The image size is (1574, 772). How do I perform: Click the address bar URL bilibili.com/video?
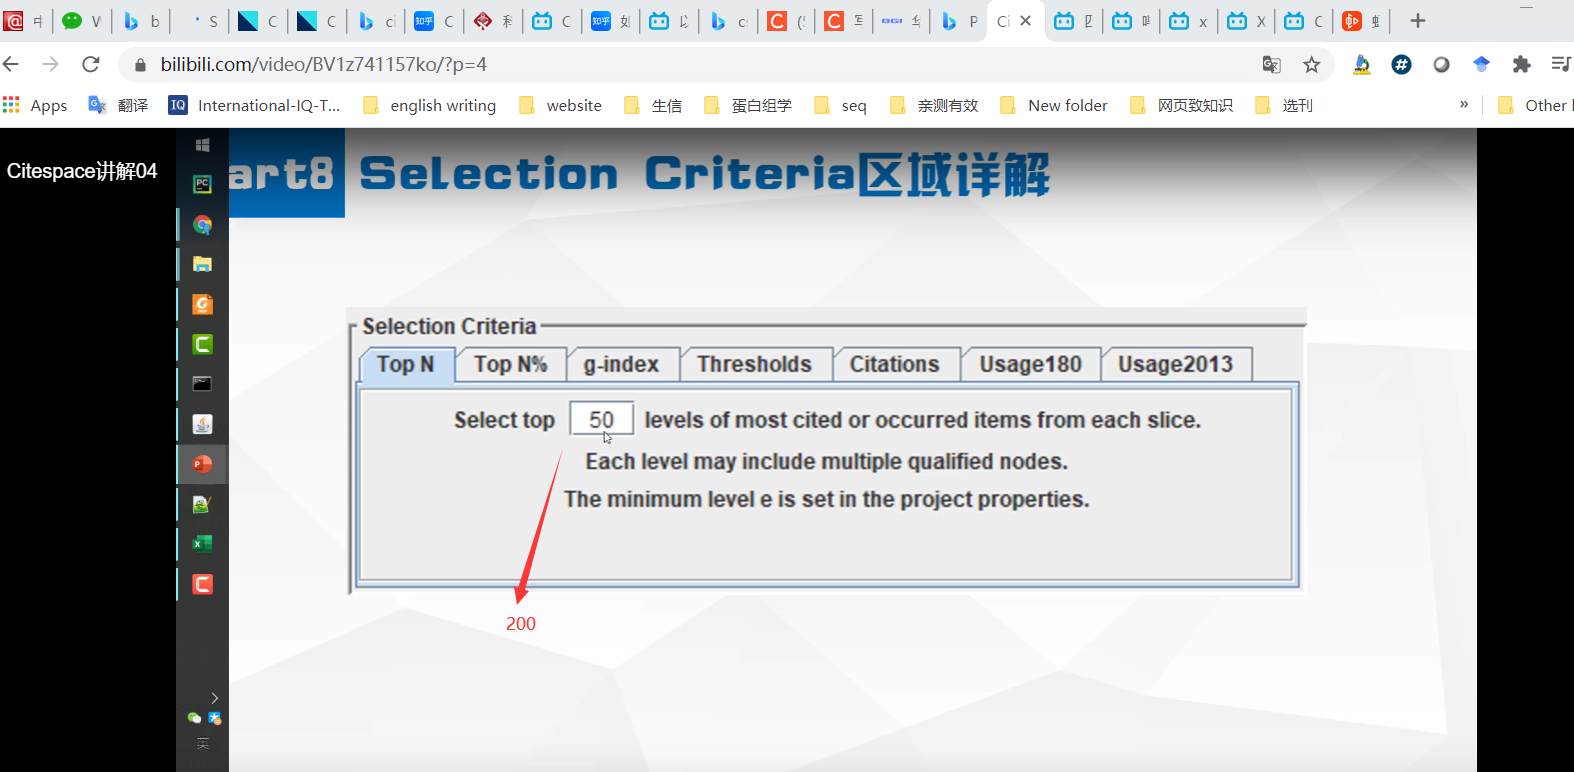pyautogui.click(x=324, y=65)
